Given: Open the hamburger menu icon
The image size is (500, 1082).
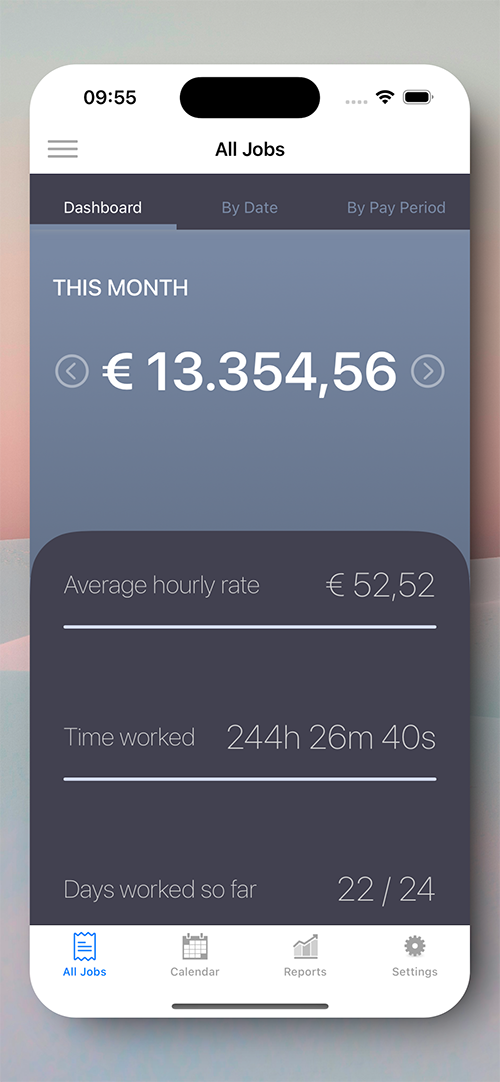Looking at the screenshot, I should 63,149.
